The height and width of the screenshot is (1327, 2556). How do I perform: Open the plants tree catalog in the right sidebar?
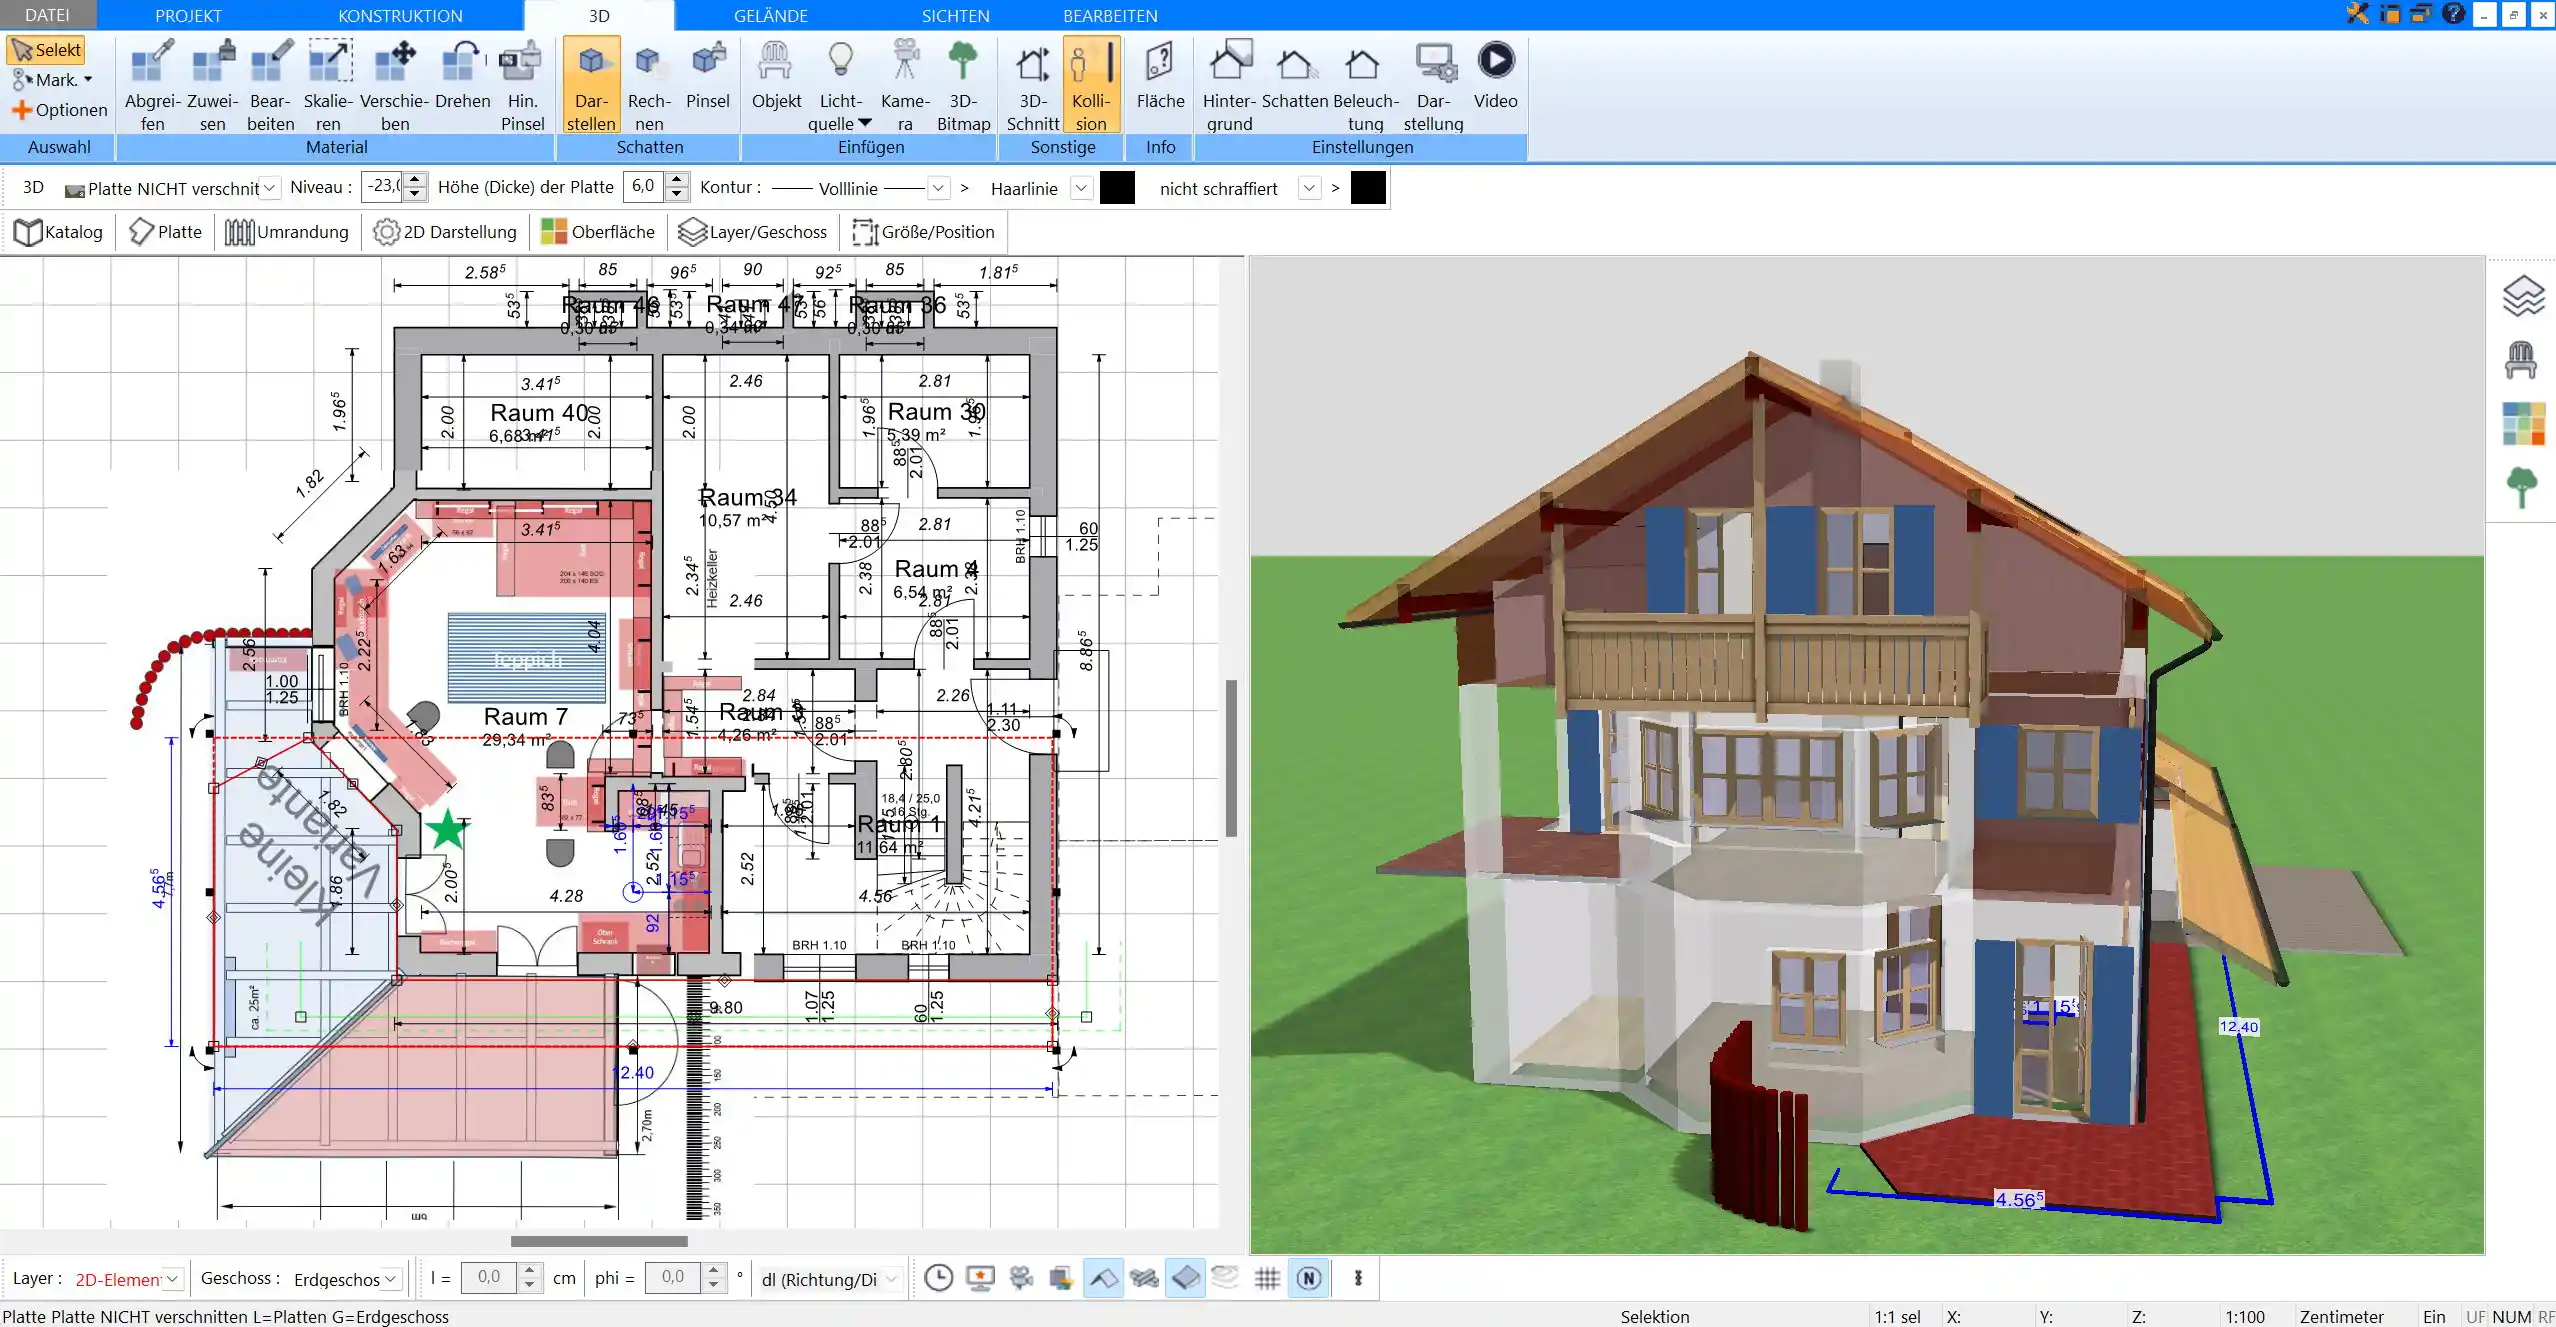pyautogui.click(x=2522, y=487)
